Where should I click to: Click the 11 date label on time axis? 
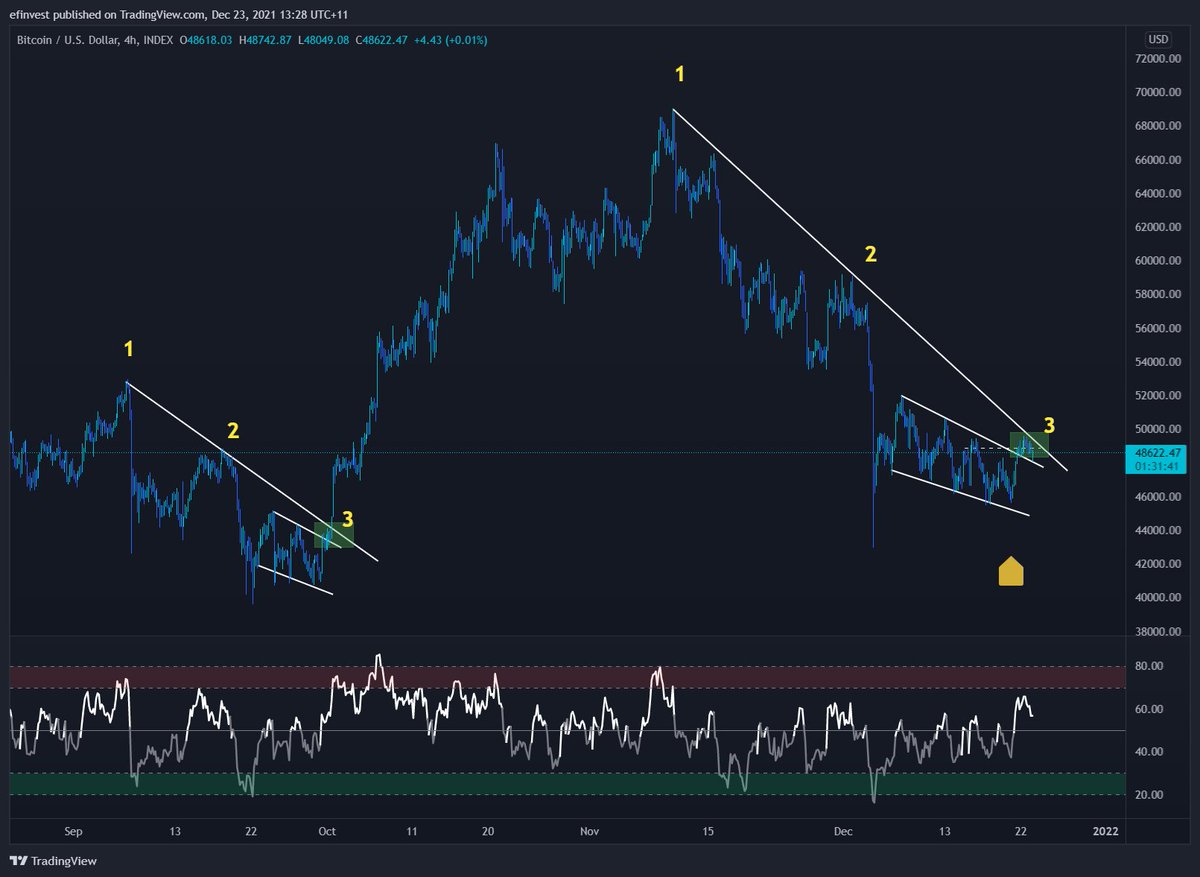coord(411,831)
